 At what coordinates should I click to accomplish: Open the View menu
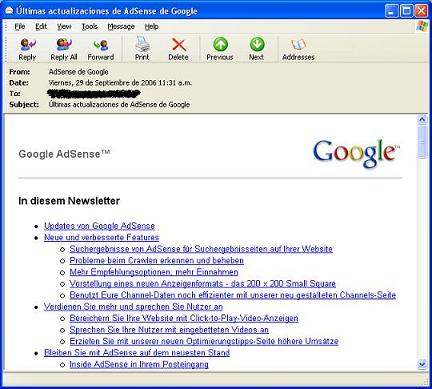(64, 27)
